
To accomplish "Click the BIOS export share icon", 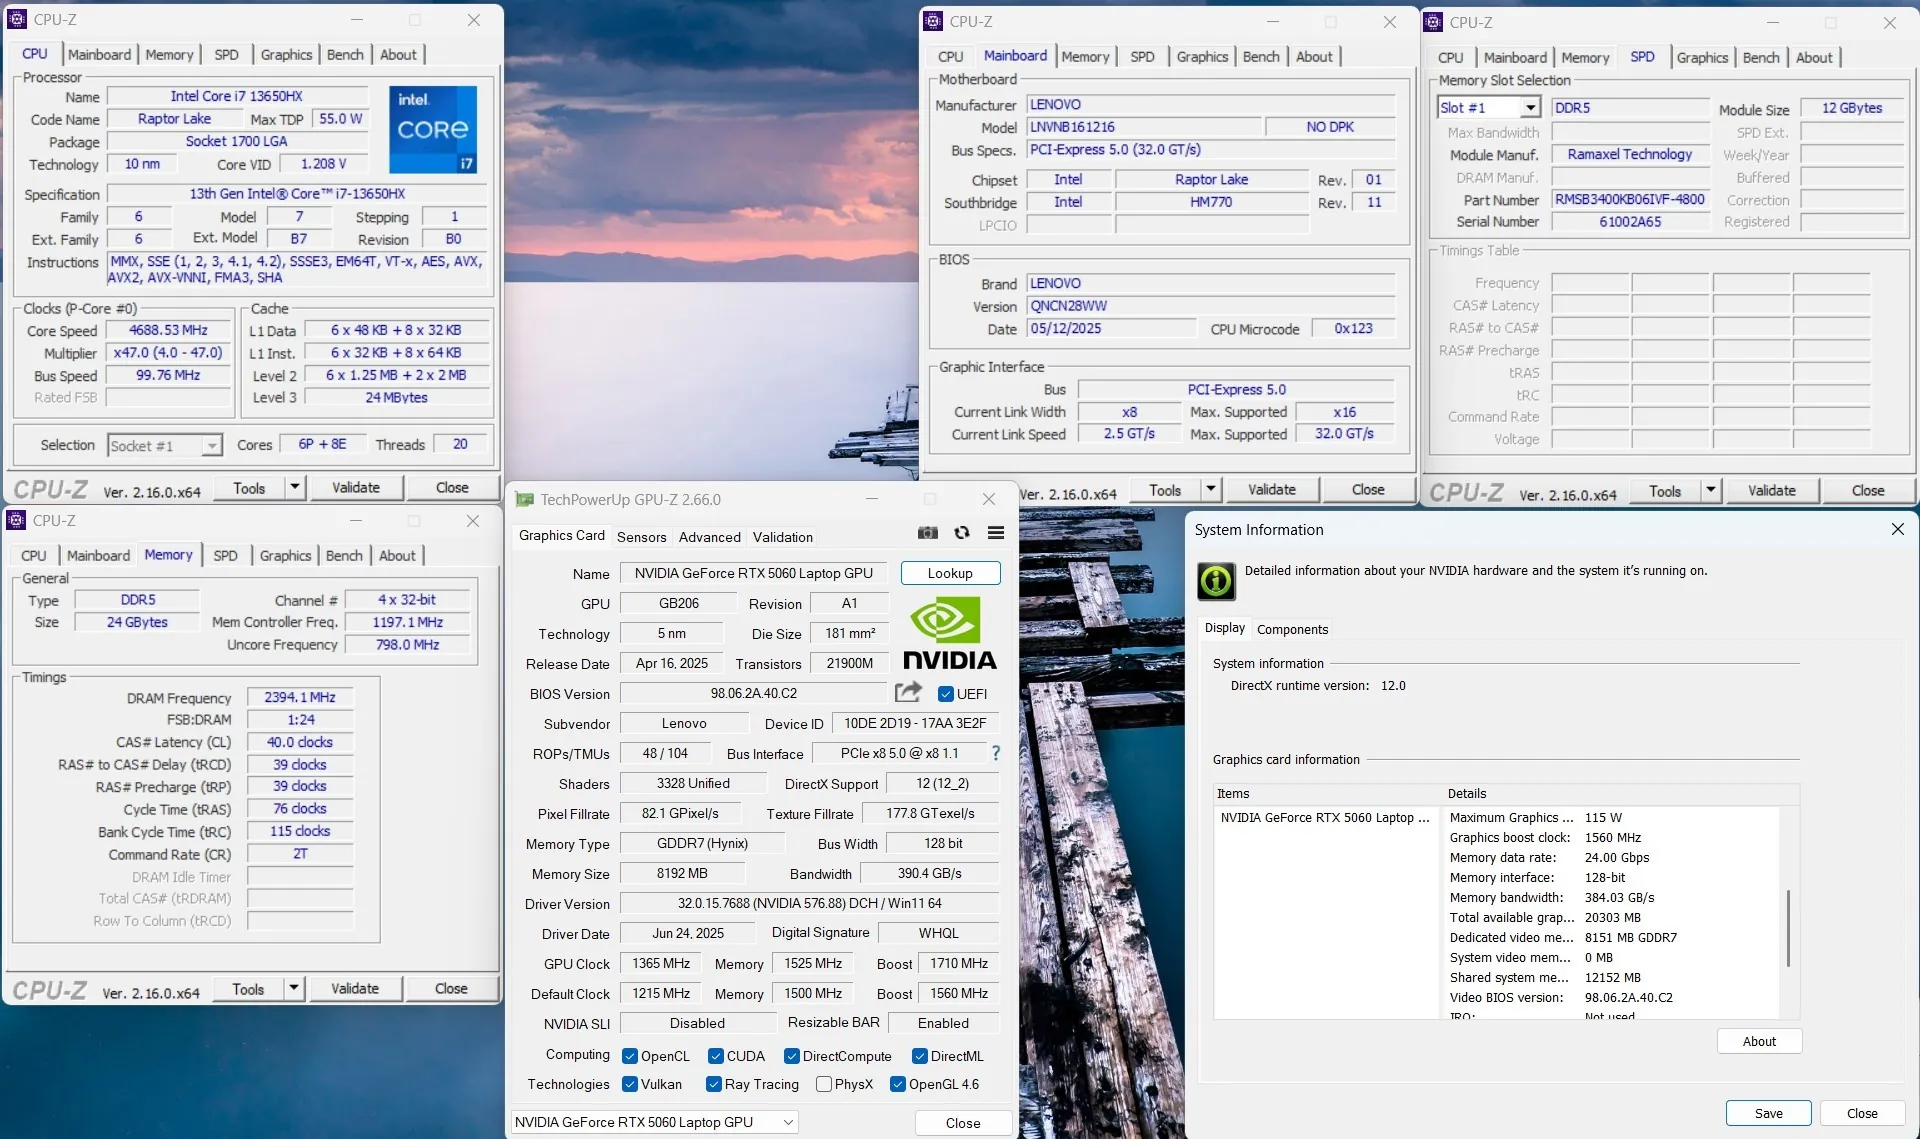I will (x=908, y=692).
